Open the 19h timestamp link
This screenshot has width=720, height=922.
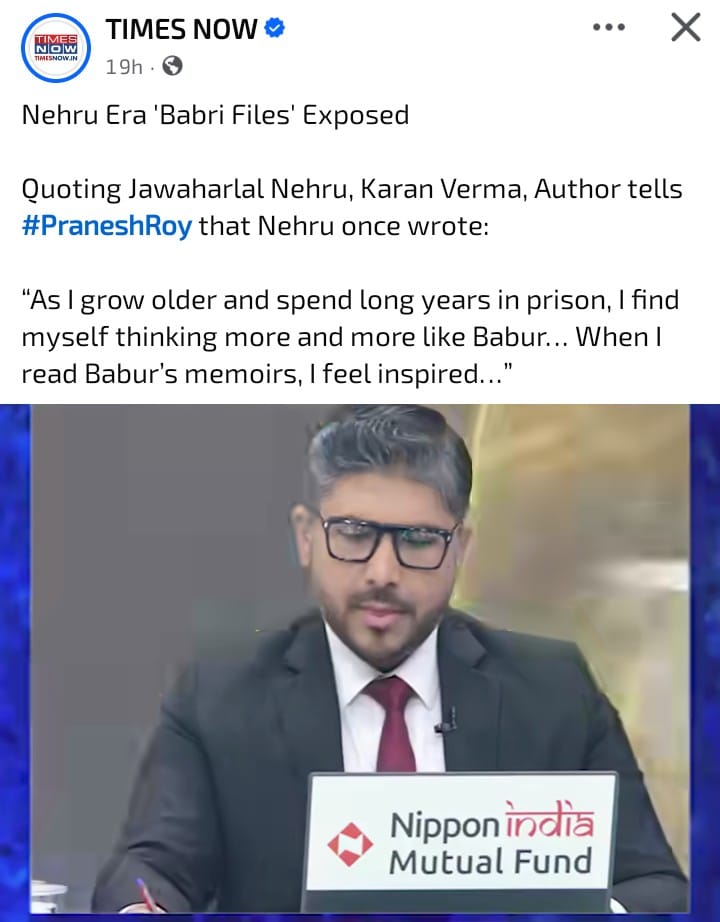click(124, 66)
